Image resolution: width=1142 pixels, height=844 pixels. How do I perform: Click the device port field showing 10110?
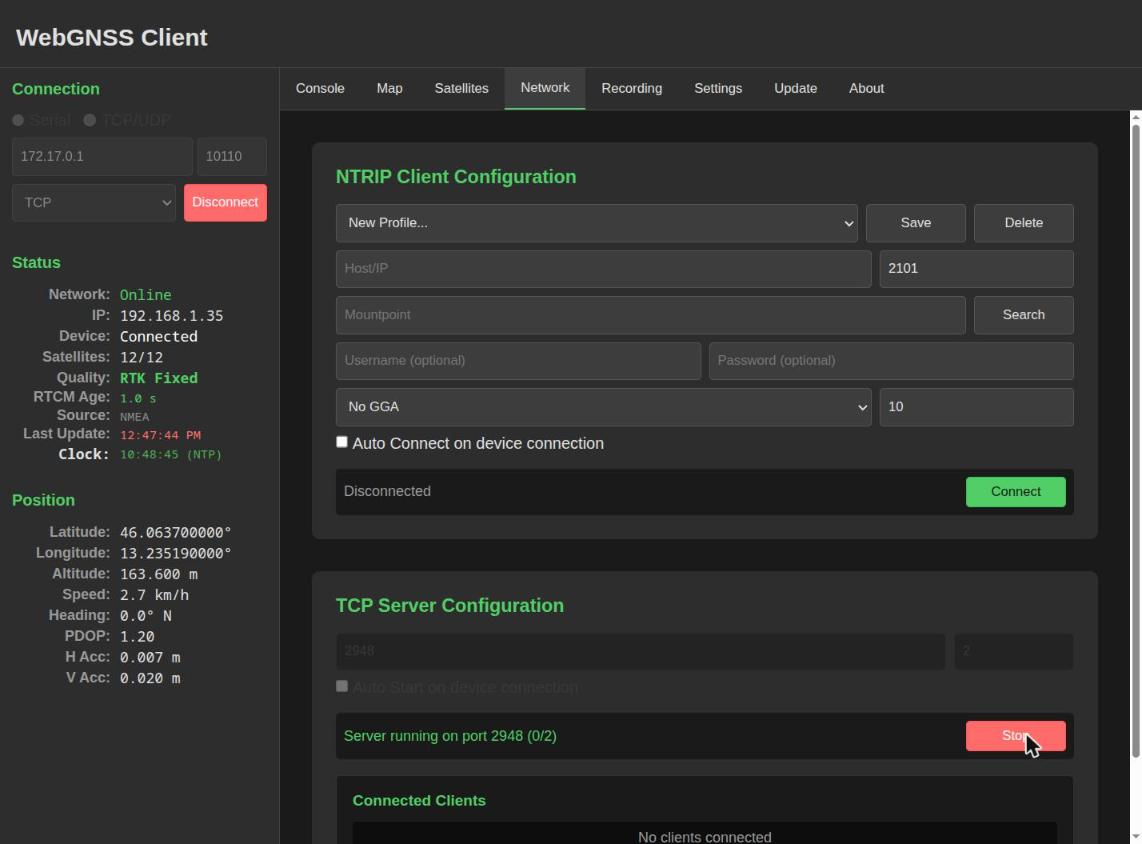coord(232,157)
